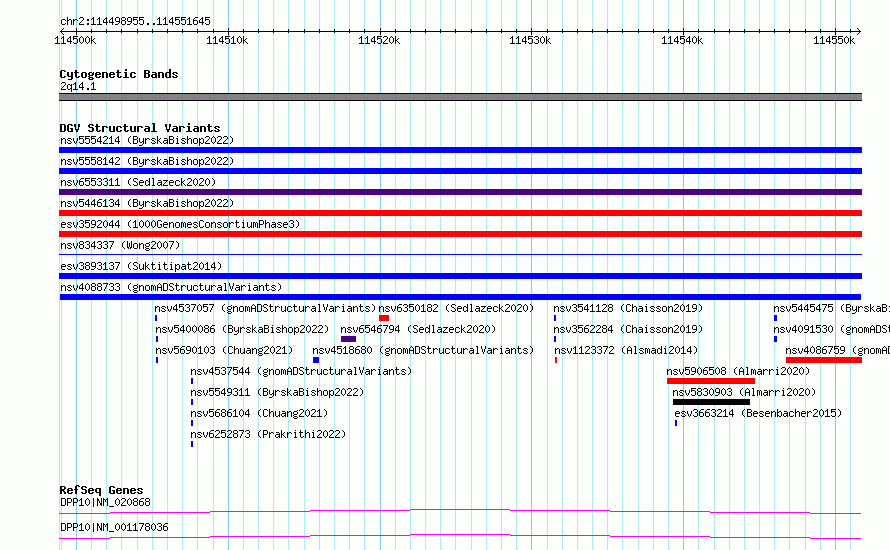
Task: Click the 114520k ruler tick label
Action: point(379,40)
